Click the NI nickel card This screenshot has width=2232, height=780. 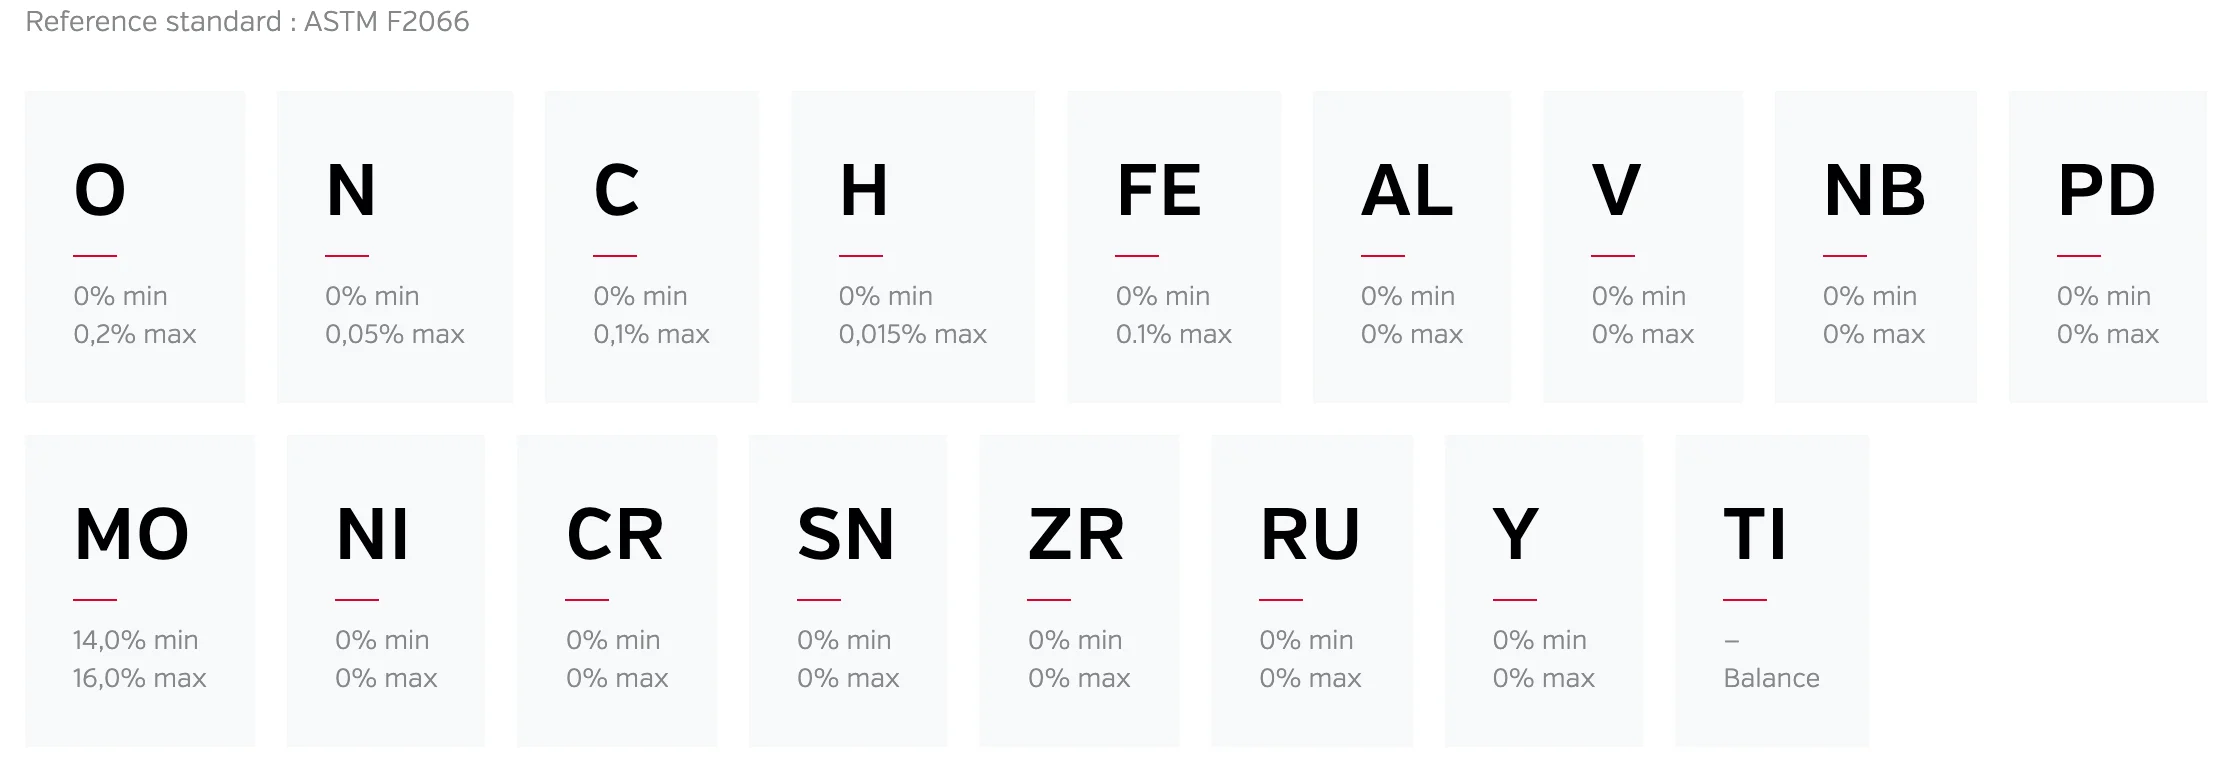tap(386, 591)
